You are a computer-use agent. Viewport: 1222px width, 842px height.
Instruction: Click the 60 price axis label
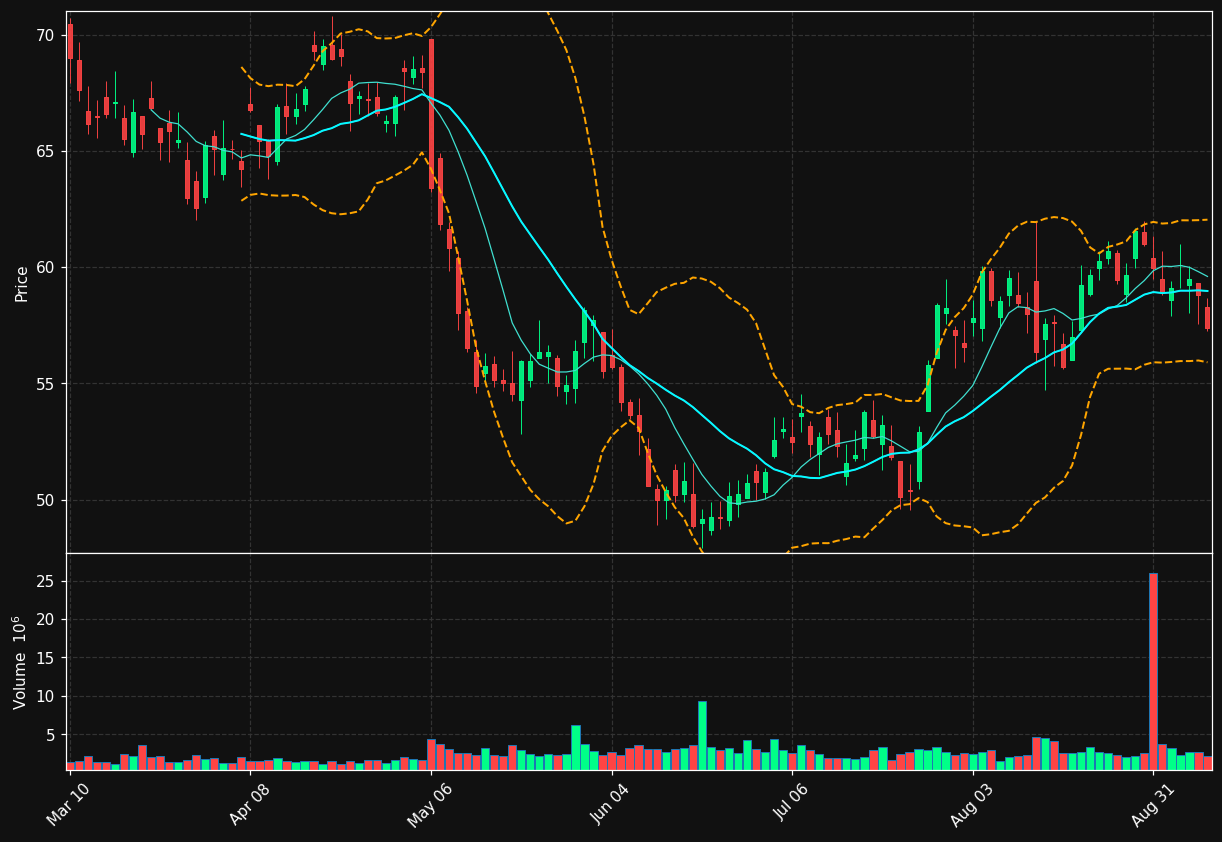45,268
